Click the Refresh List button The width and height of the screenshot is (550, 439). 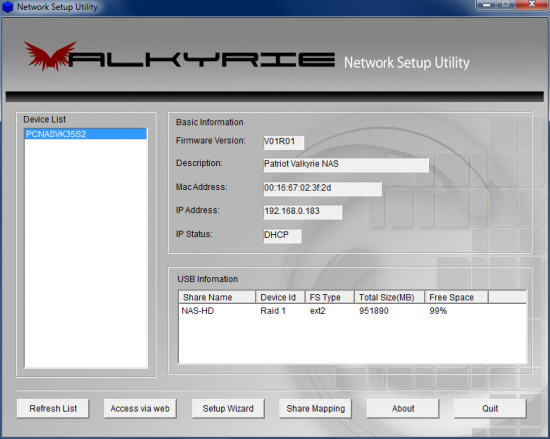(53, 408)
